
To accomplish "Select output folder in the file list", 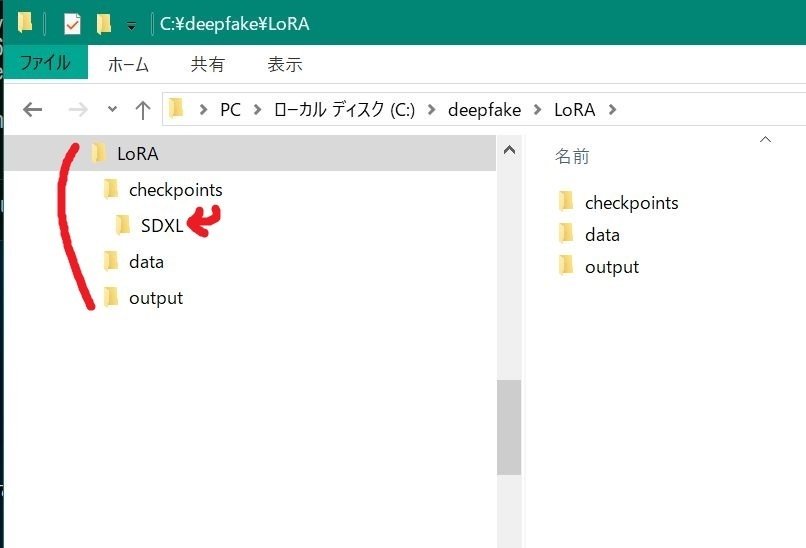I will pos(612,267).
